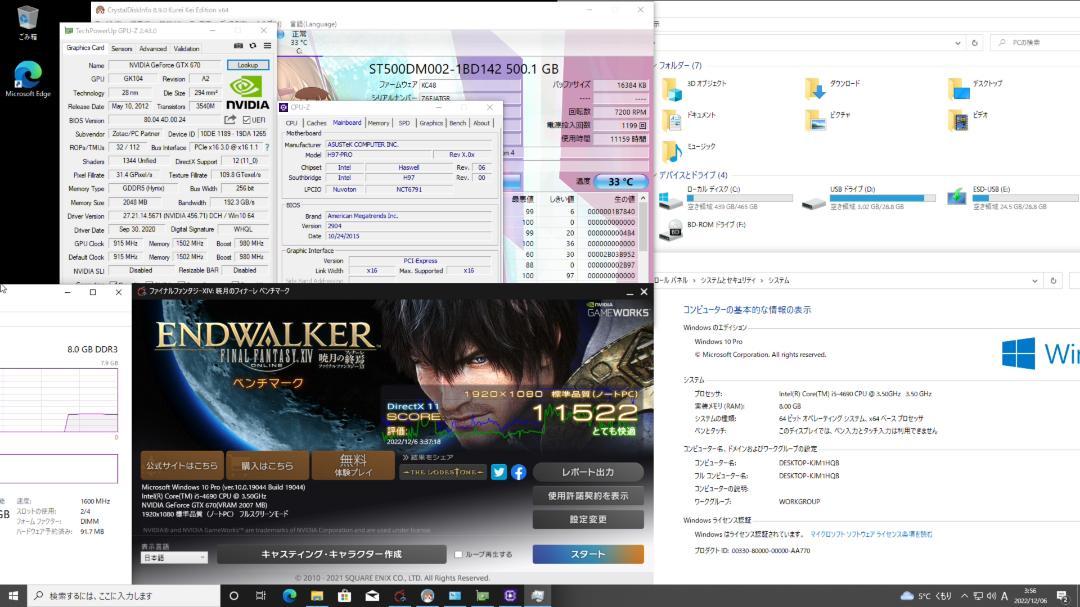
Task: Click the NVIDIA logo in GPU-Z
Action: tap(247, 93)
